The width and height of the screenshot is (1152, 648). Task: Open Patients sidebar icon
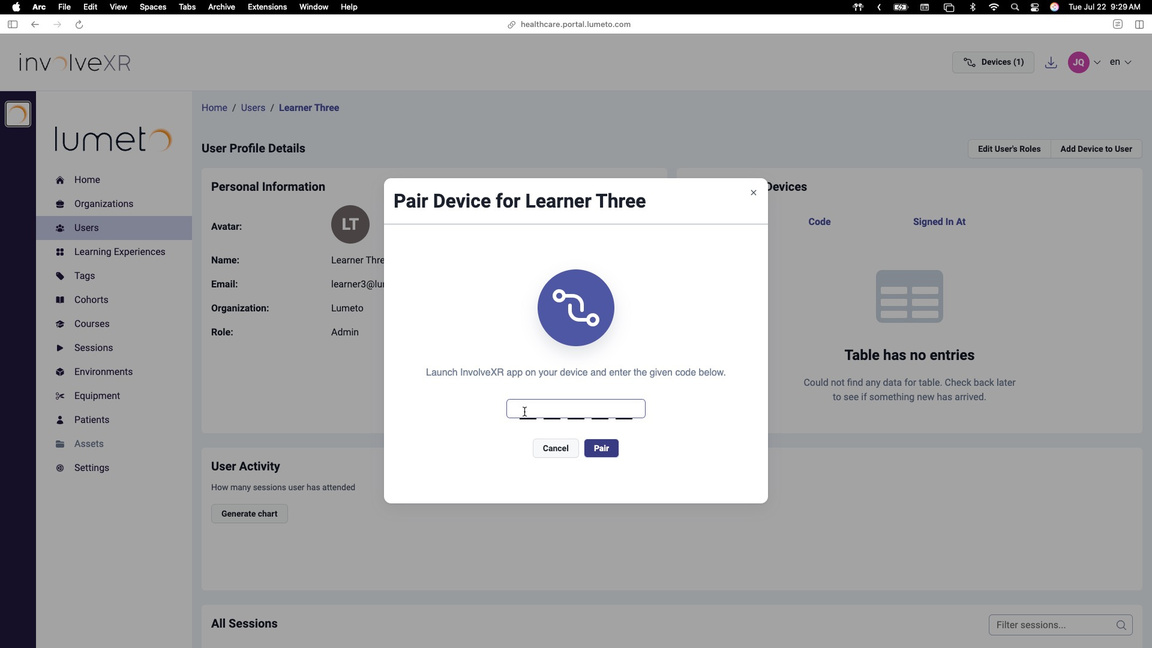[60, 420]
